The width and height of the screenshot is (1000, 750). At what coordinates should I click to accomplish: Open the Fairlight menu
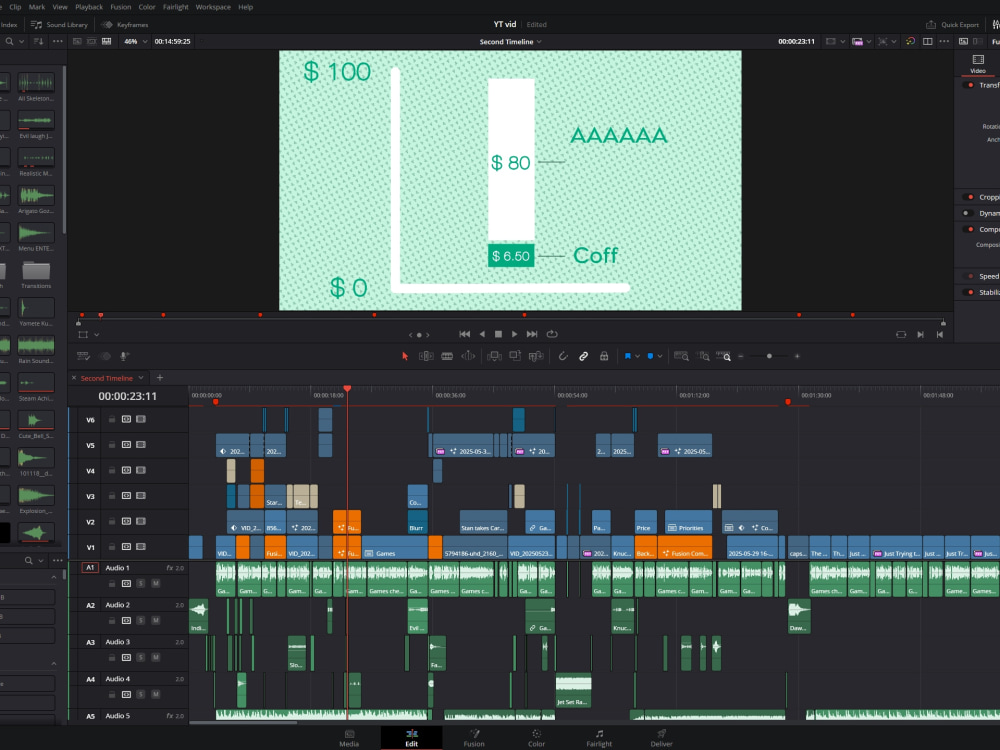pyautogui.click(x=175, y=7)
